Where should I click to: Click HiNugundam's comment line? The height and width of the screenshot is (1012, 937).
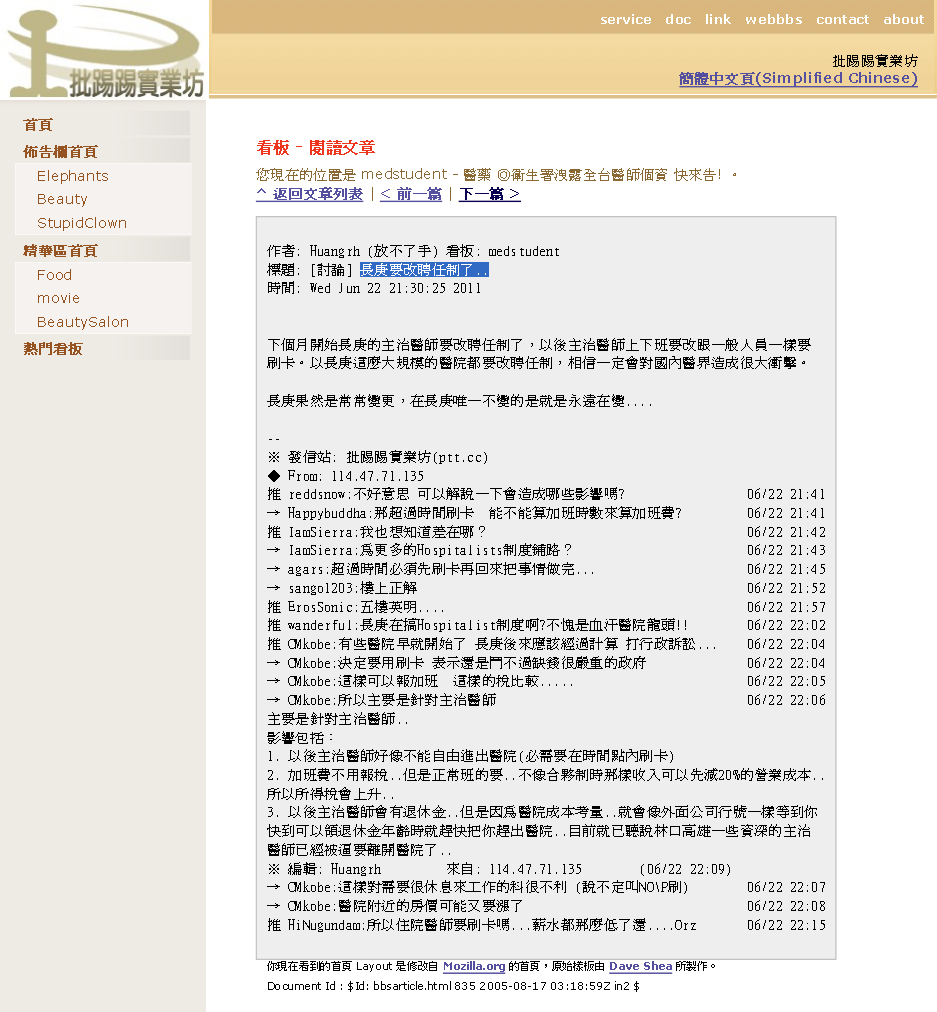click(x=546, y=926)
